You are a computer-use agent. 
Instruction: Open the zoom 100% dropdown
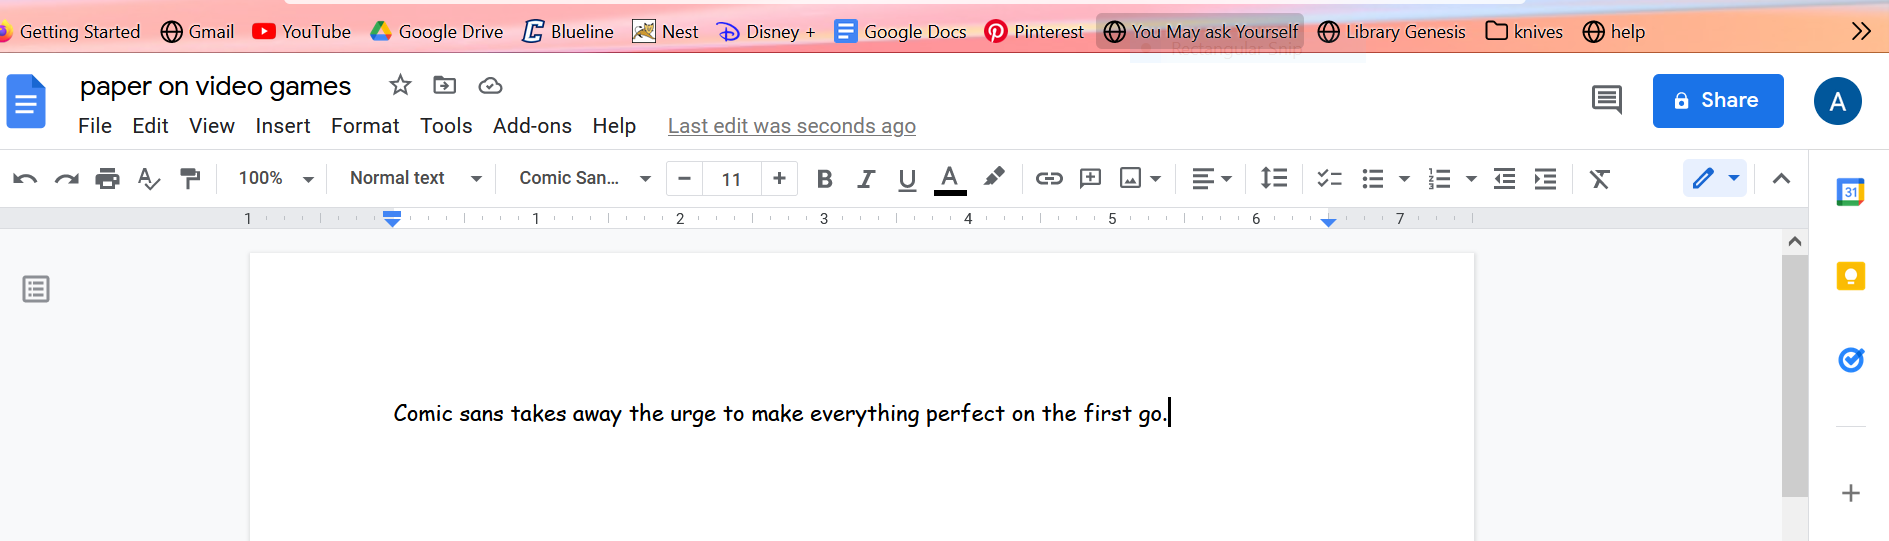pyautogui.click(x=276, y=178)
